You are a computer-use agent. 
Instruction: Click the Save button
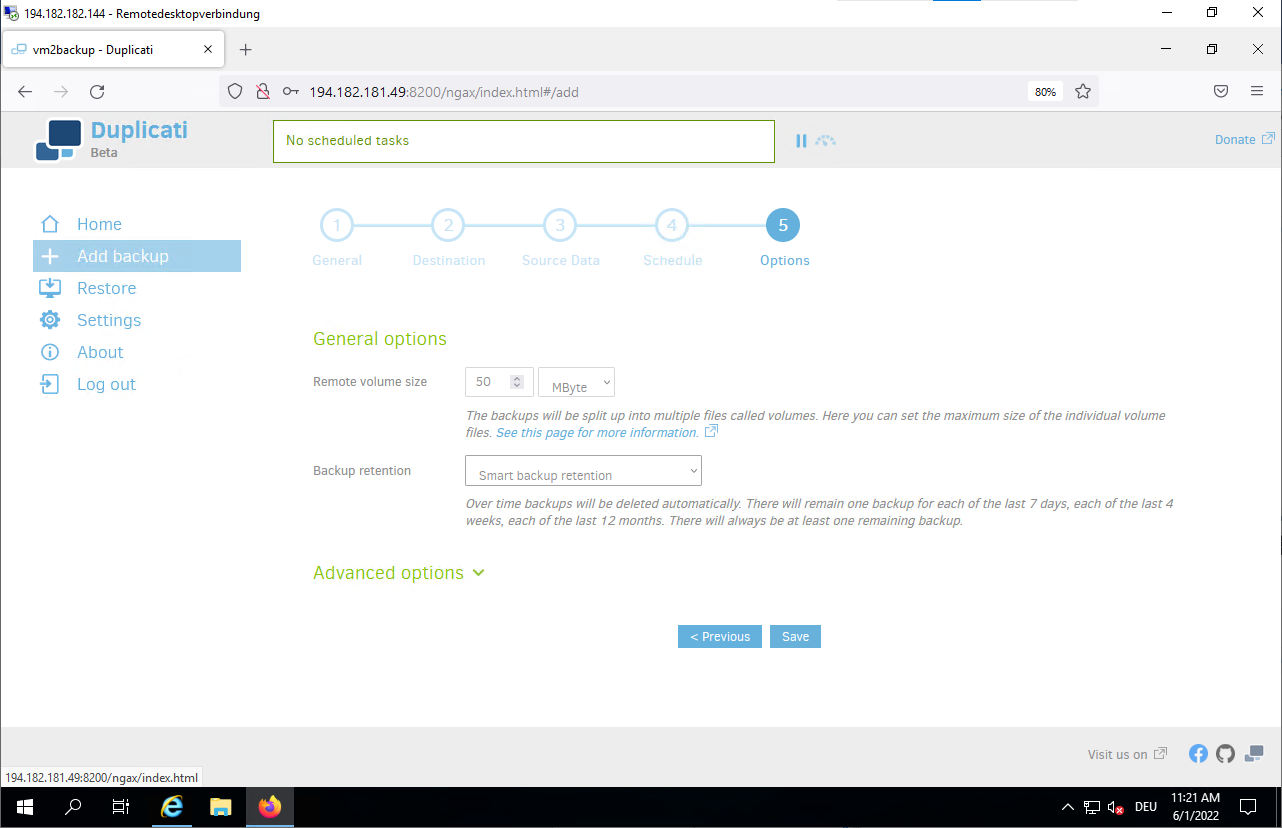796,637
